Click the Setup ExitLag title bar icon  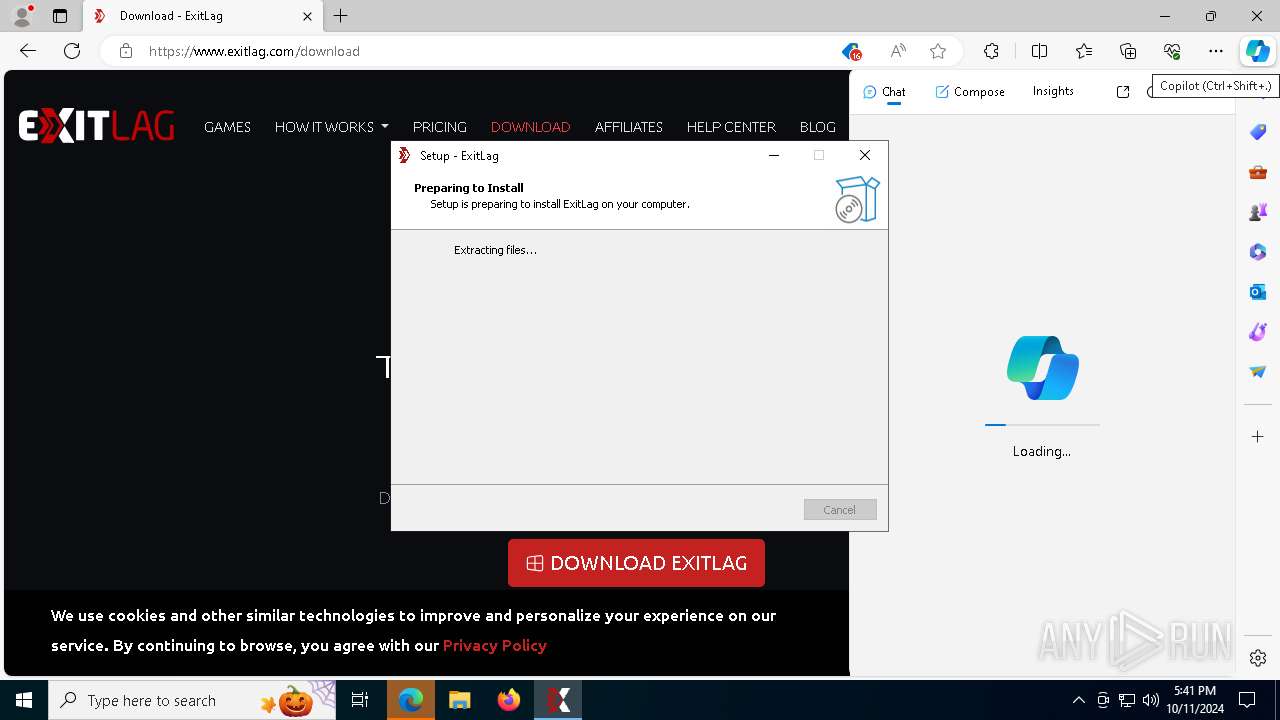tap(405, 155)
